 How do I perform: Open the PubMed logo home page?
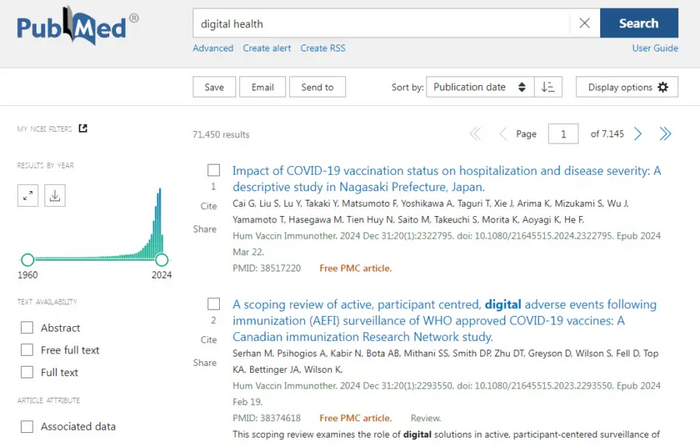tap(77, 27)
